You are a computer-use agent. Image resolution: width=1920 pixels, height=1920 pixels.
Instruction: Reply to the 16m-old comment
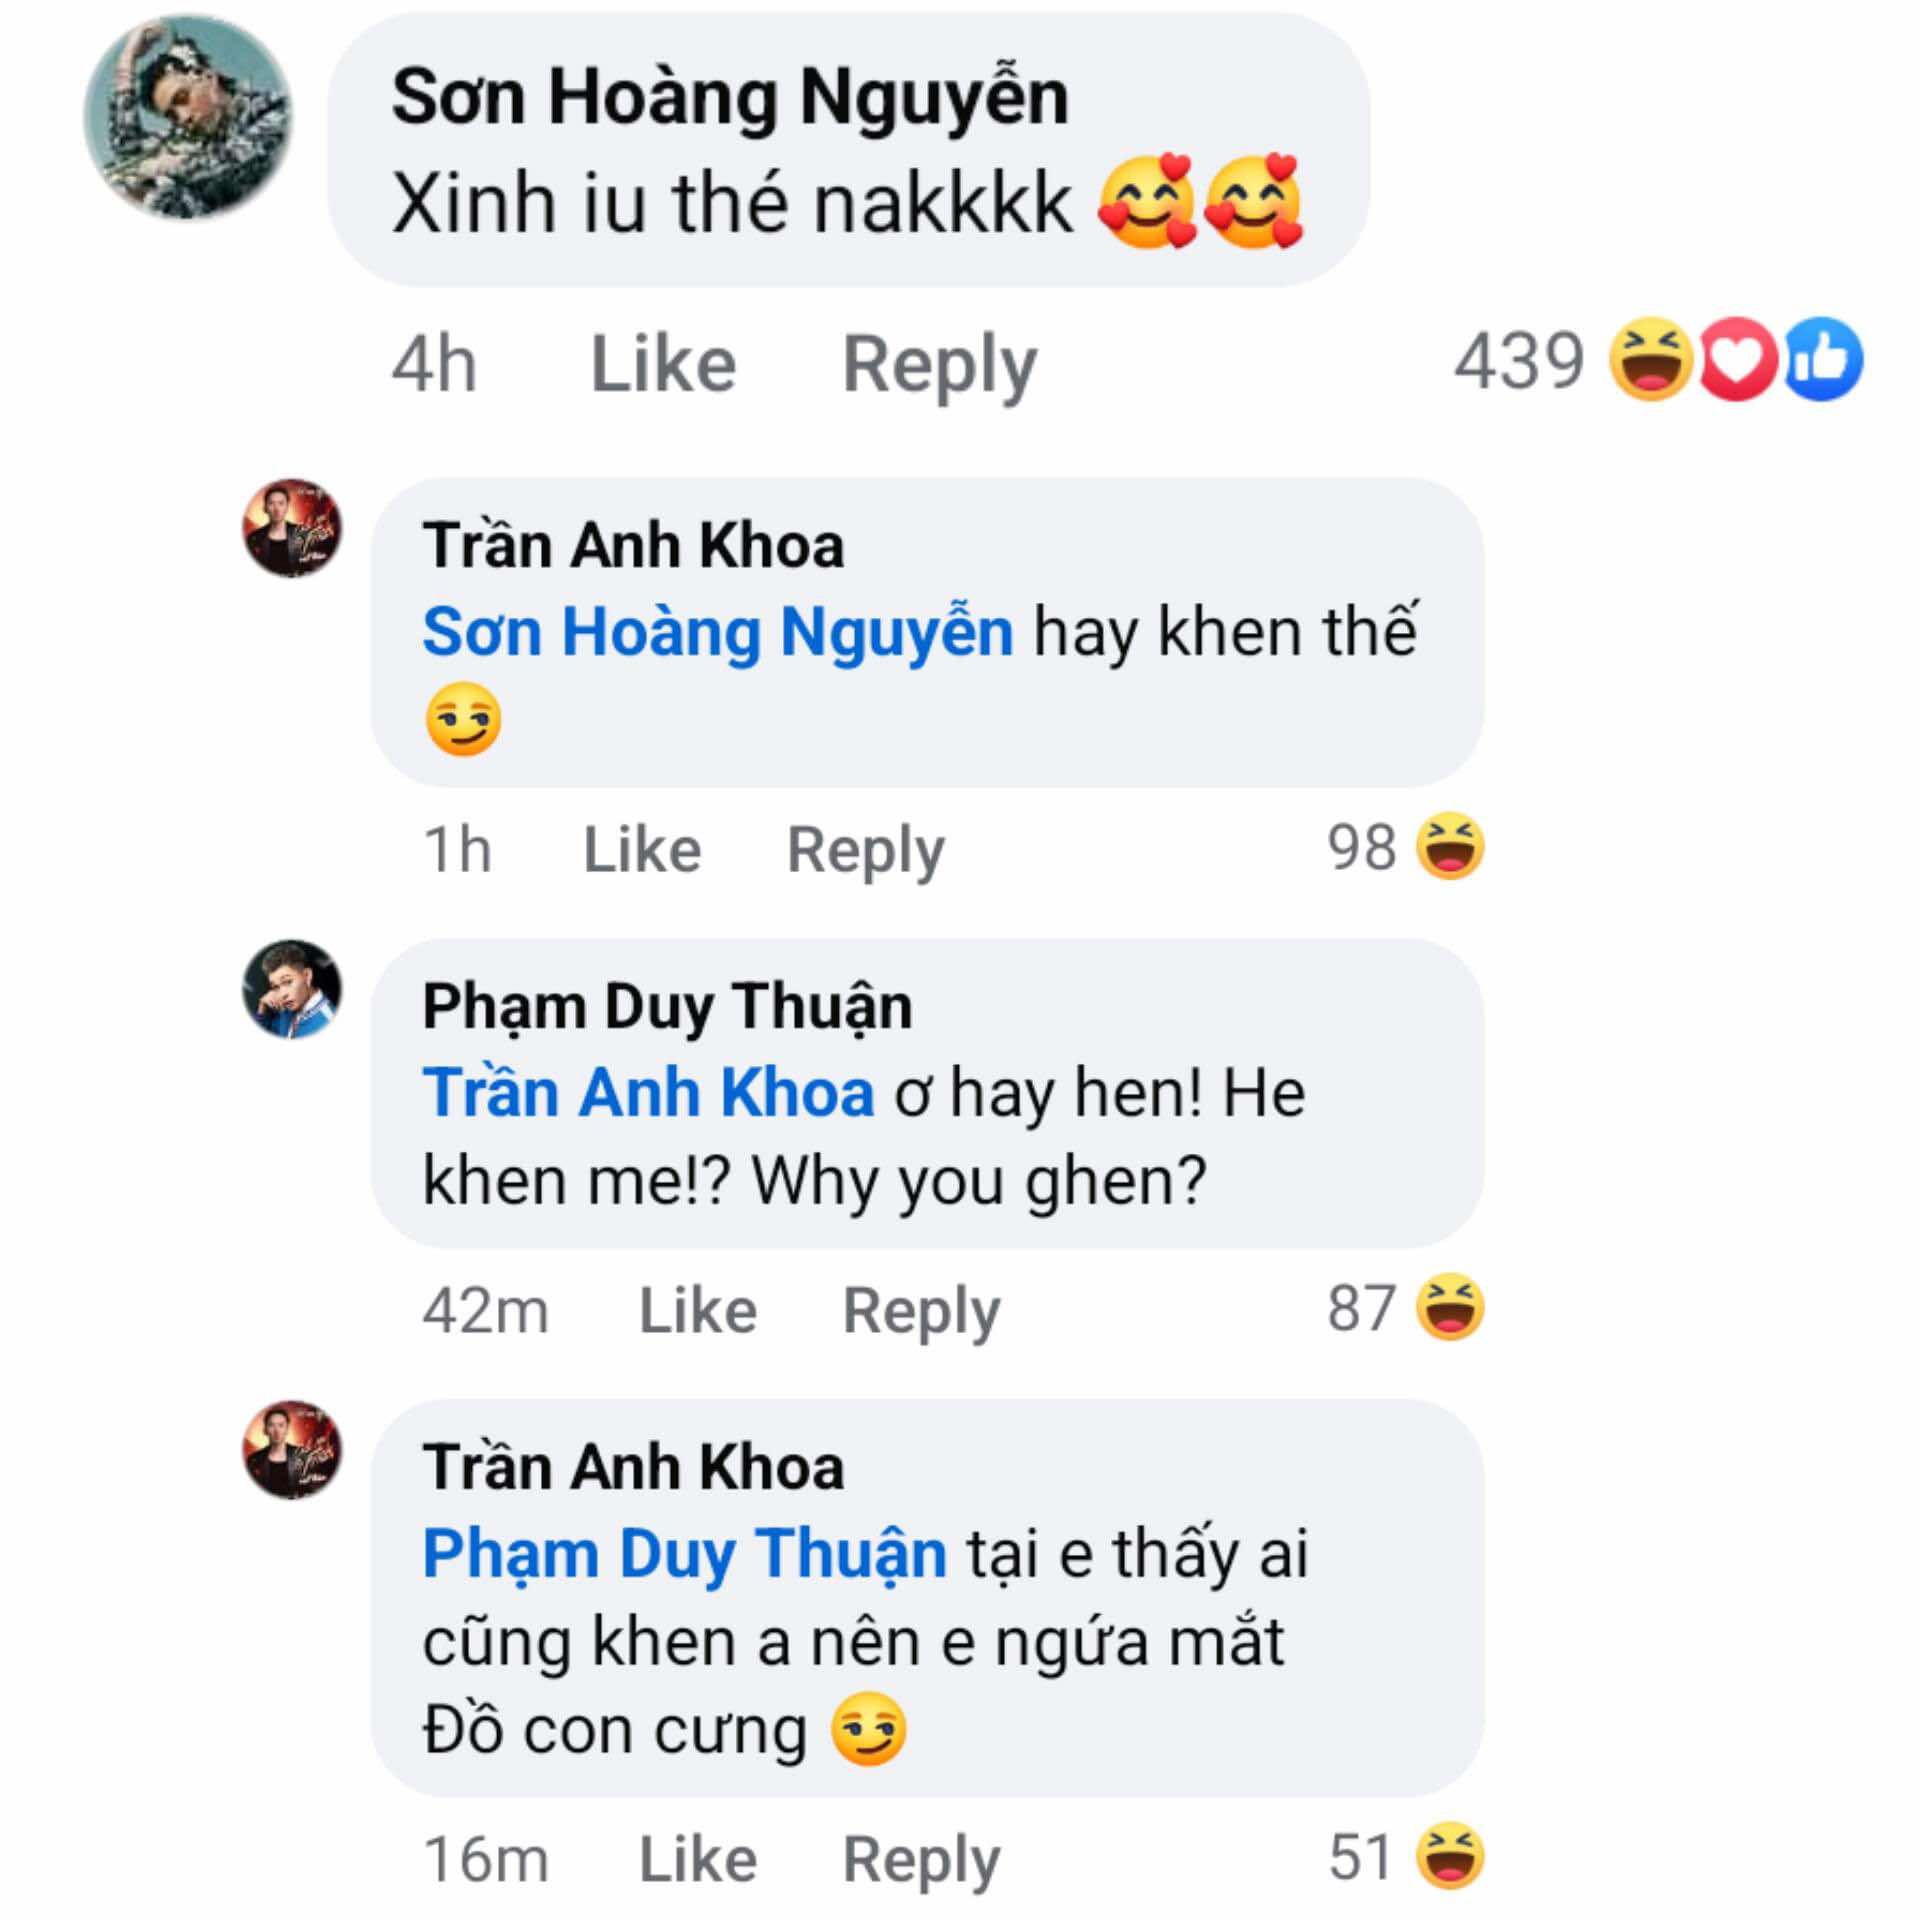pyautogui.click(x=921, y=1859)
